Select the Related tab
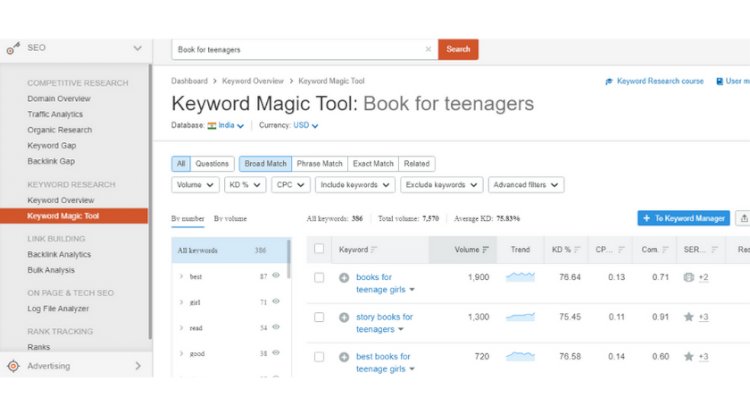This screenshot has width=750, height=415. 417,164
